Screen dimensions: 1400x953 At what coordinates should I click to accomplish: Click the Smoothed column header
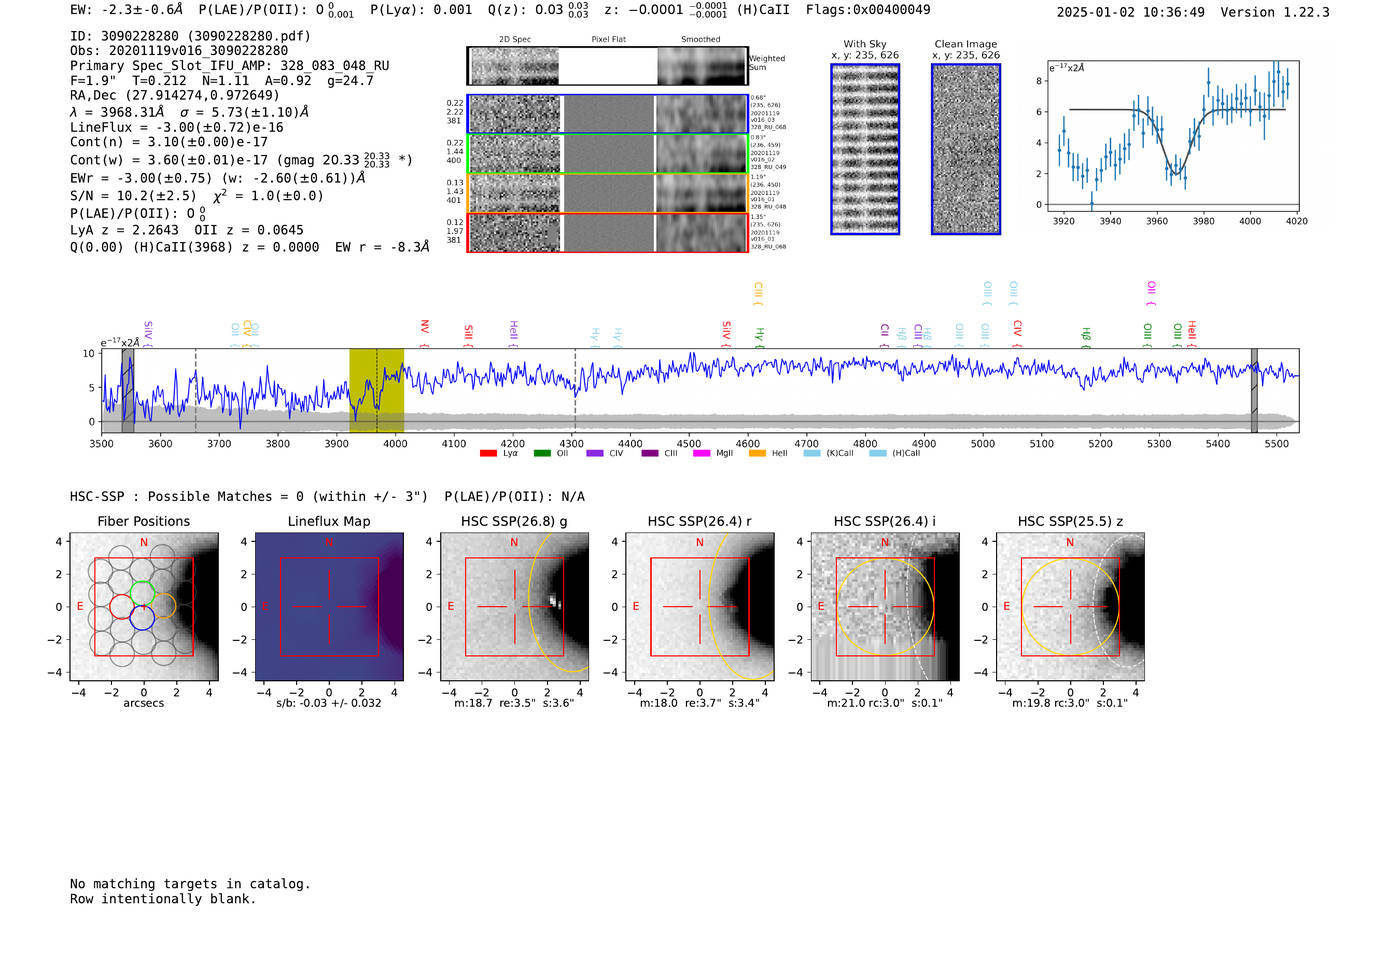[x=700, y=40]
